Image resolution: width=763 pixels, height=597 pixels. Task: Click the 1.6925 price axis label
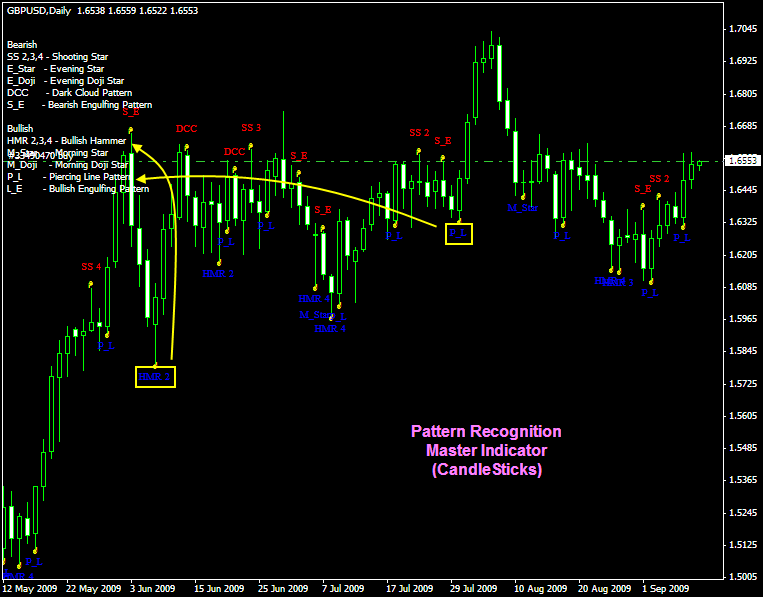pos(742,61)
